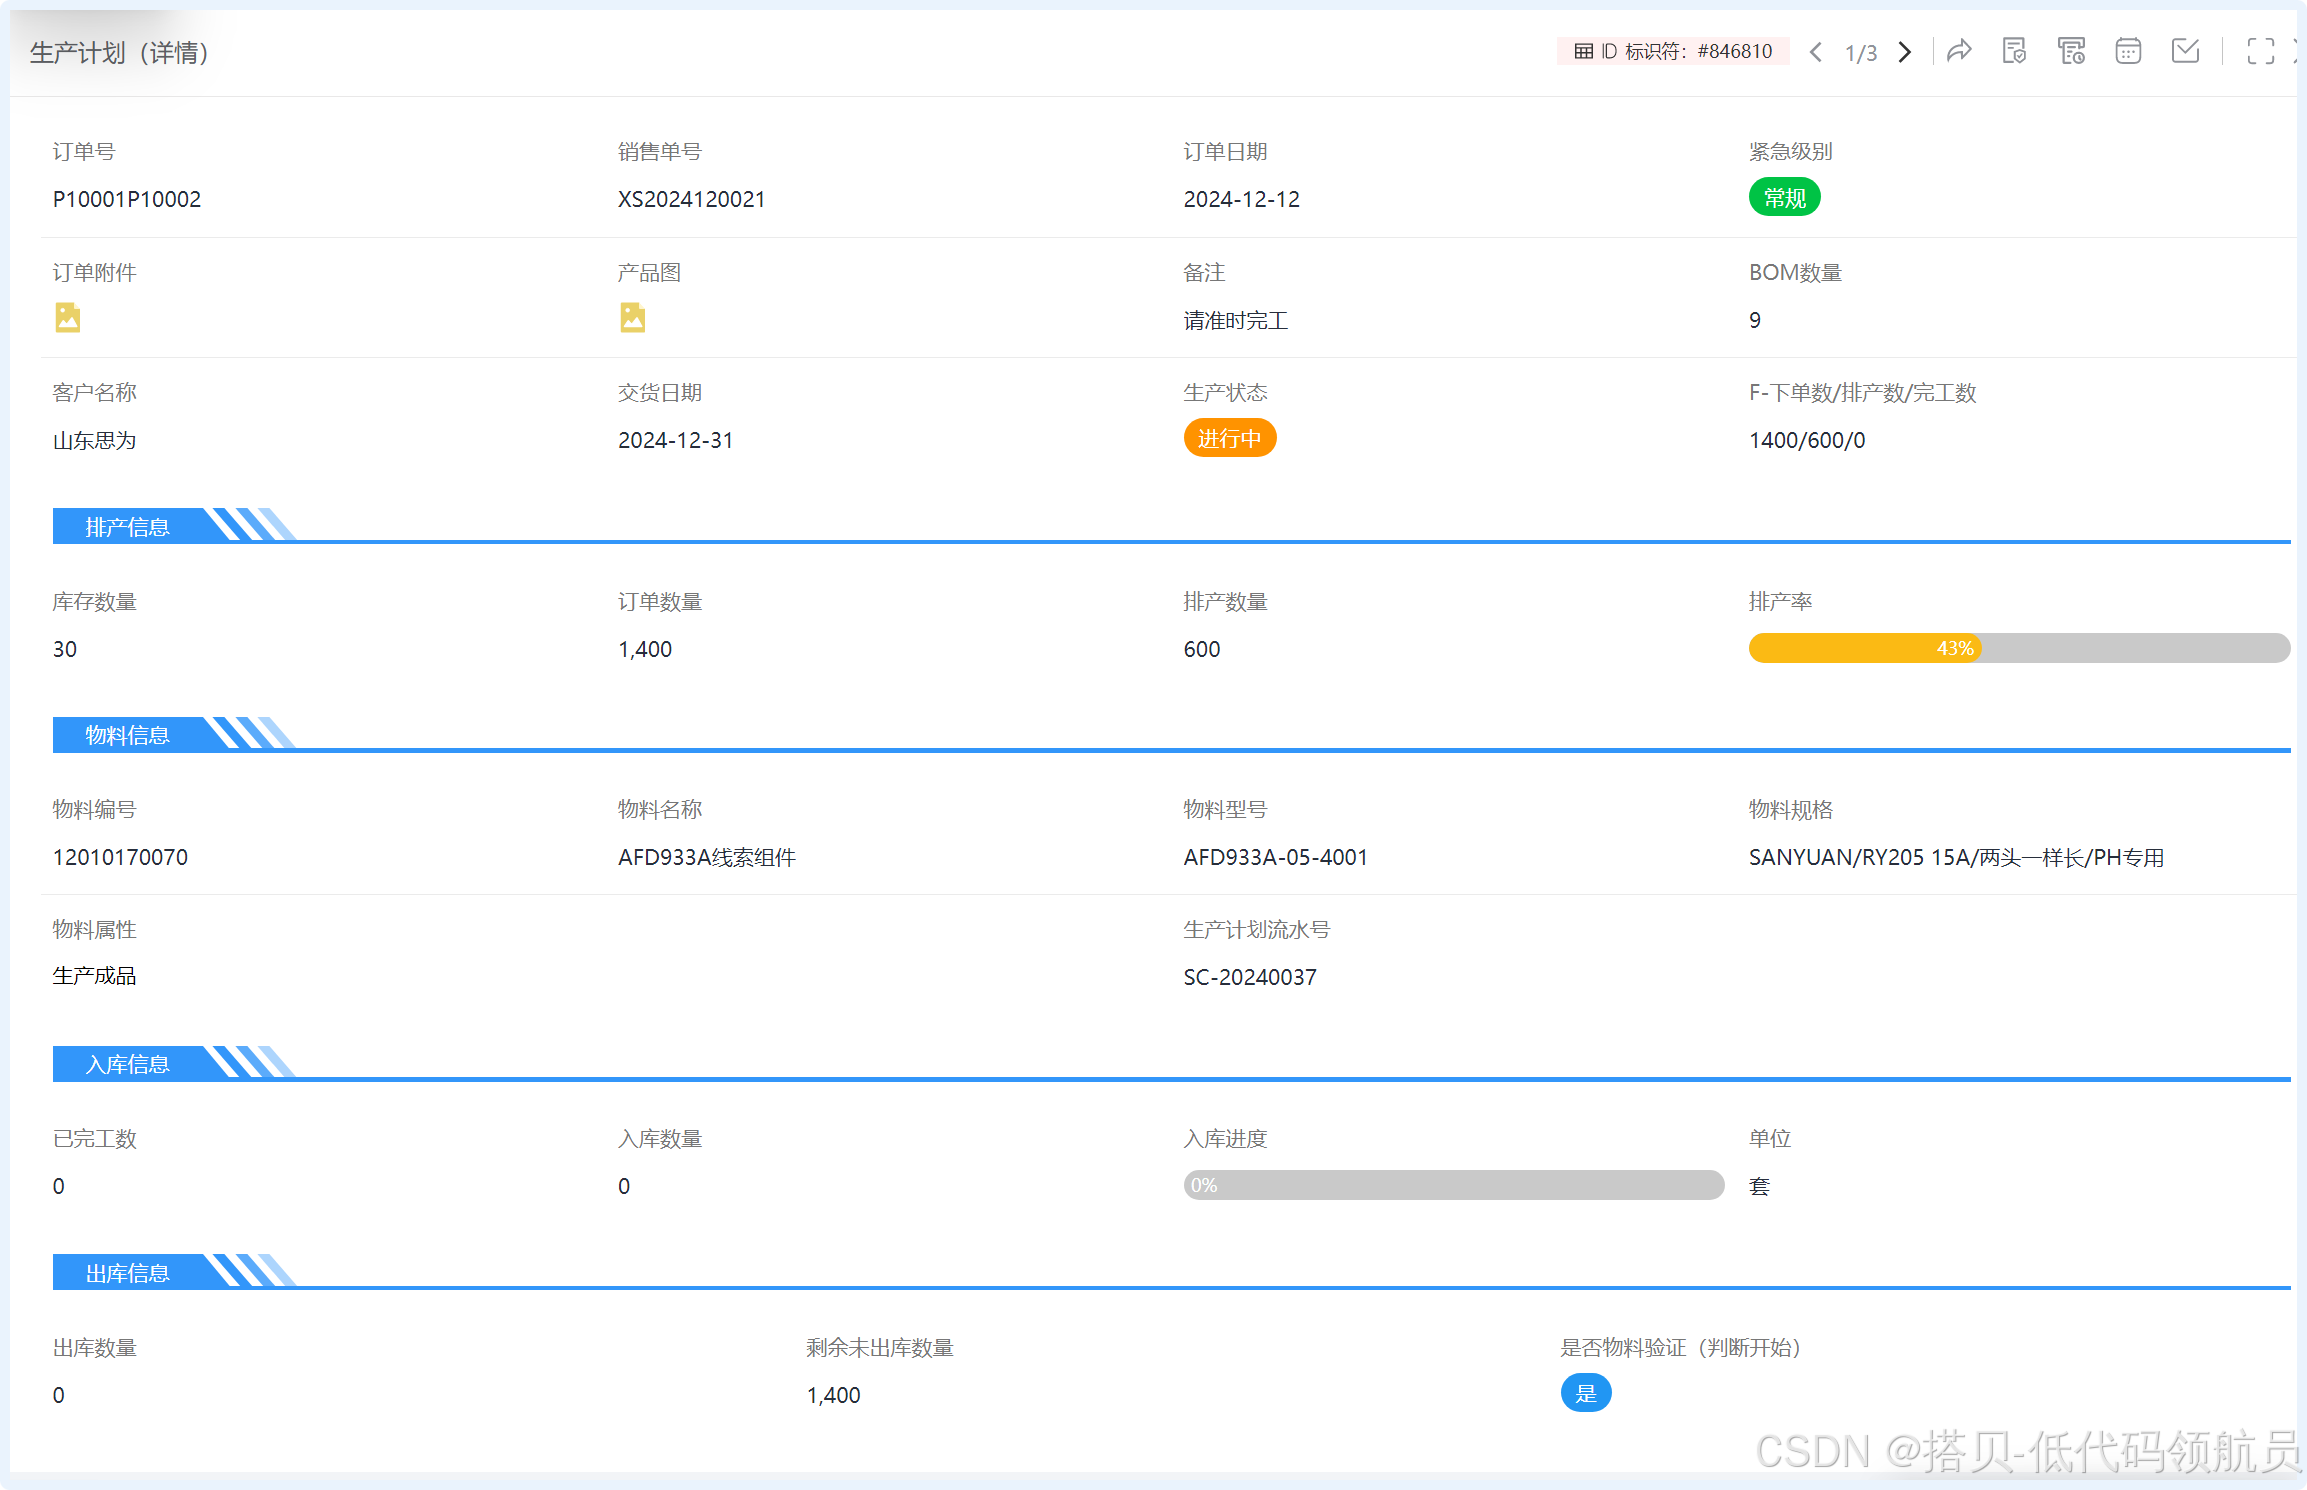Screen dimensions: 2307x1490
Task: Select the 入库信息 section header
Action: tap(128, 1064)
